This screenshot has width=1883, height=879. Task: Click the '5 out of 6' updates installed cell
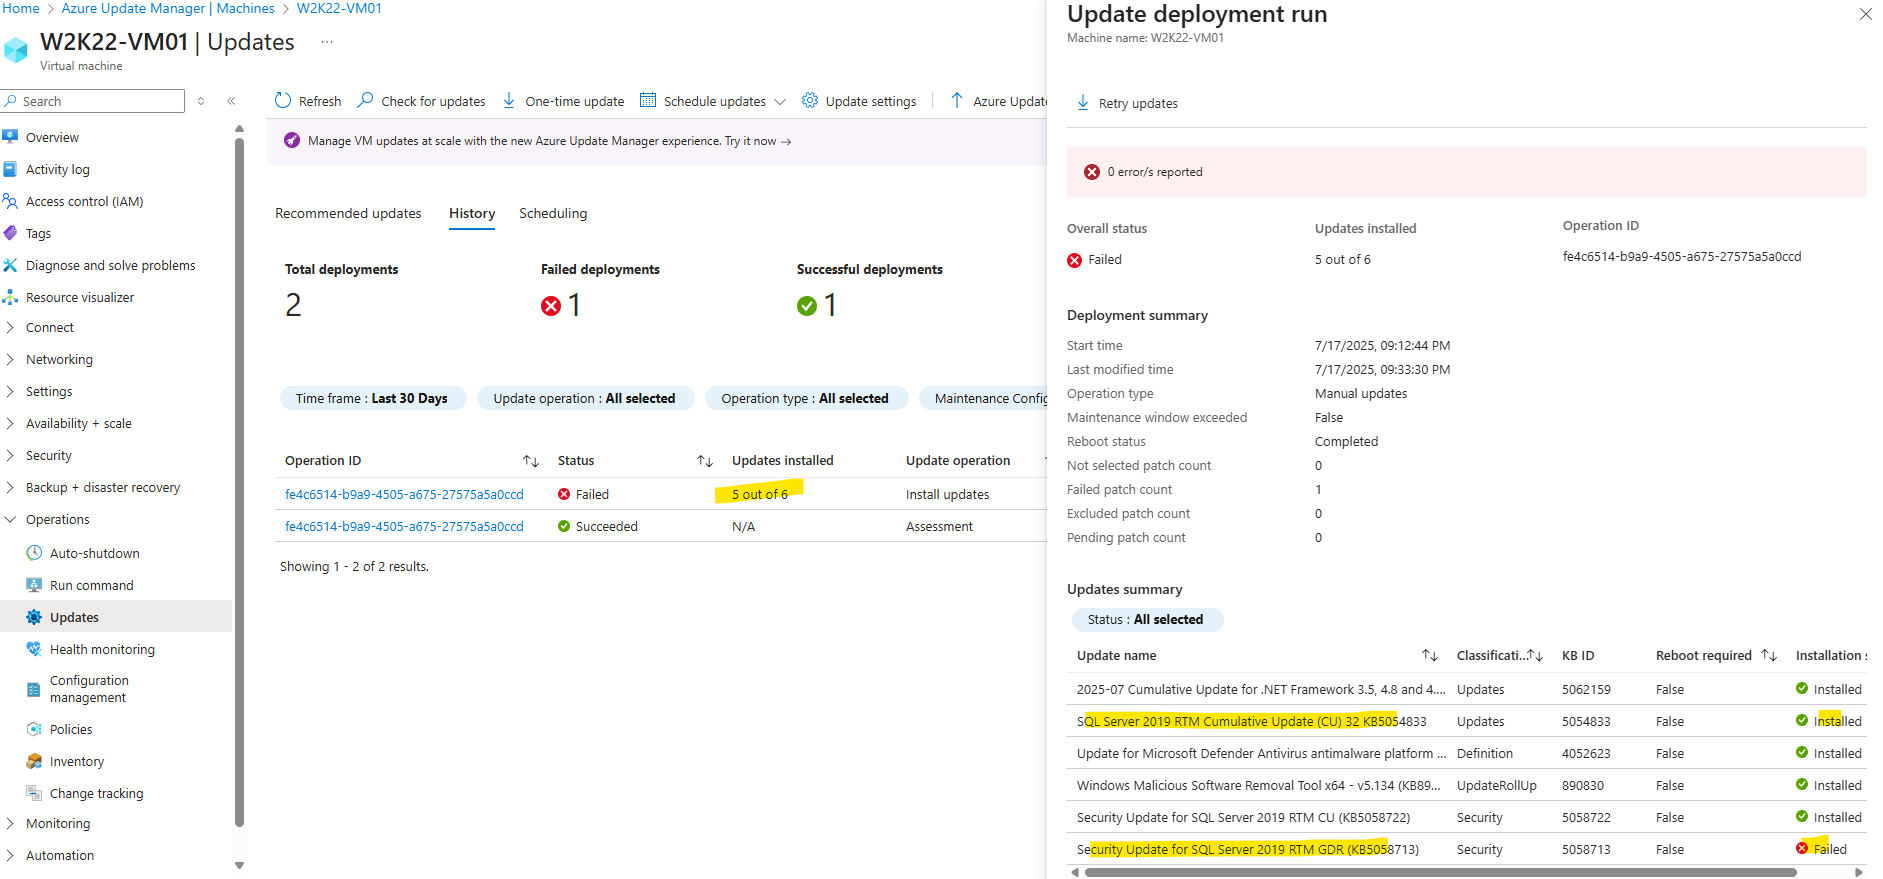759,495
